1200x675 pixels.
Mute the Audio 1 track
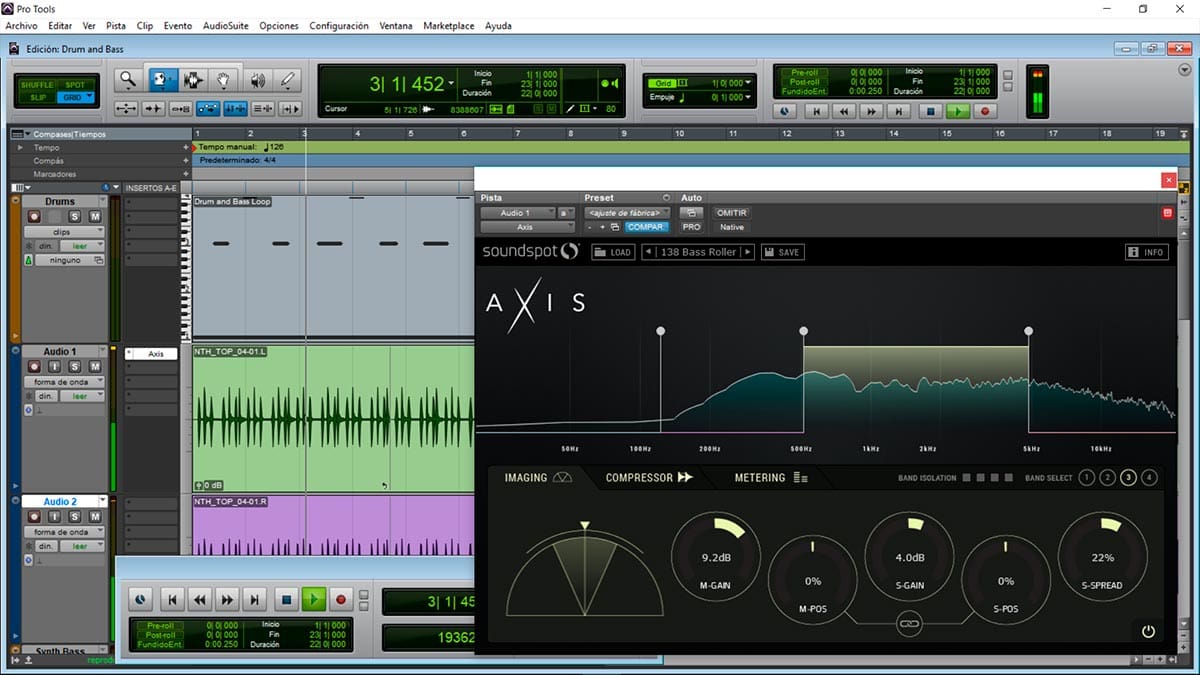(95, 367)
